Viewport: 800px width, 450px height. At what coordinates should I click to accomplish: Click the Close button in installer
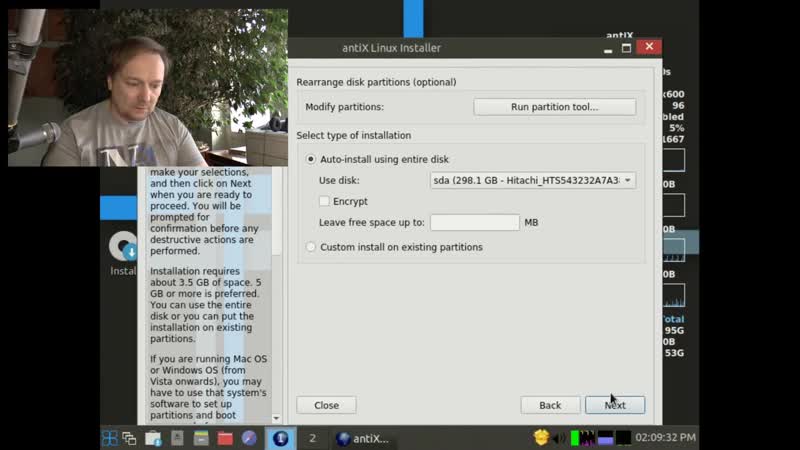327,405
